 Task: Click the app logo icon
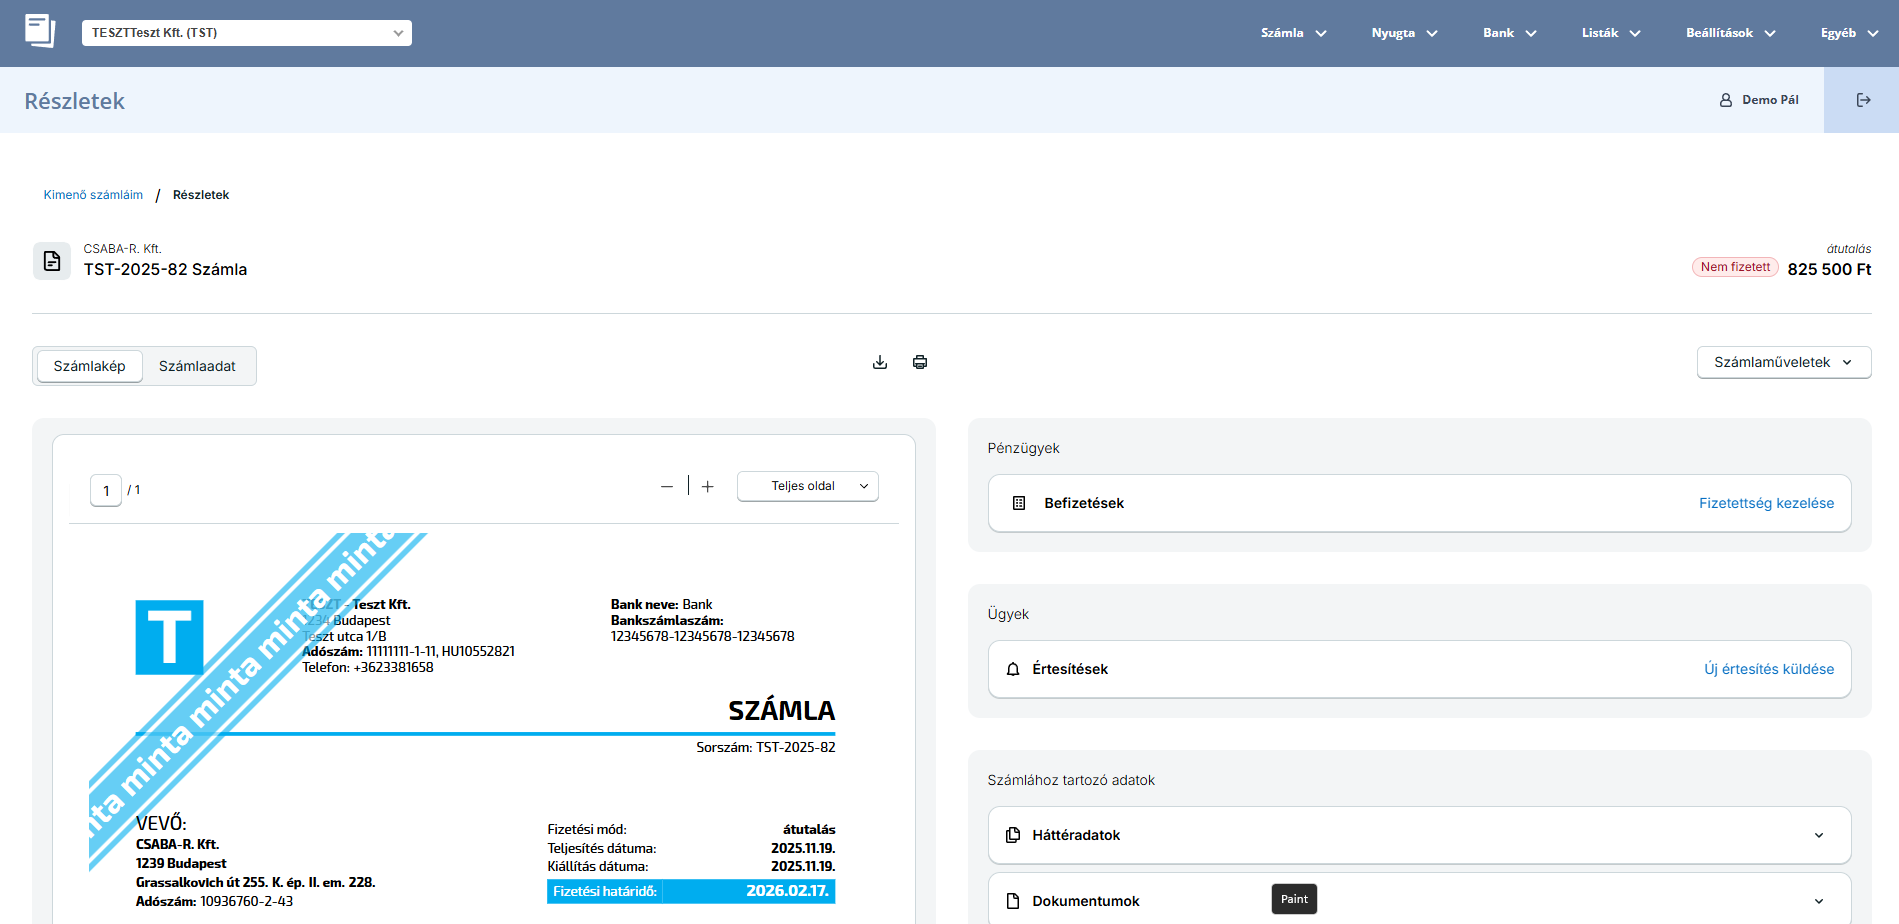point(40,31)
